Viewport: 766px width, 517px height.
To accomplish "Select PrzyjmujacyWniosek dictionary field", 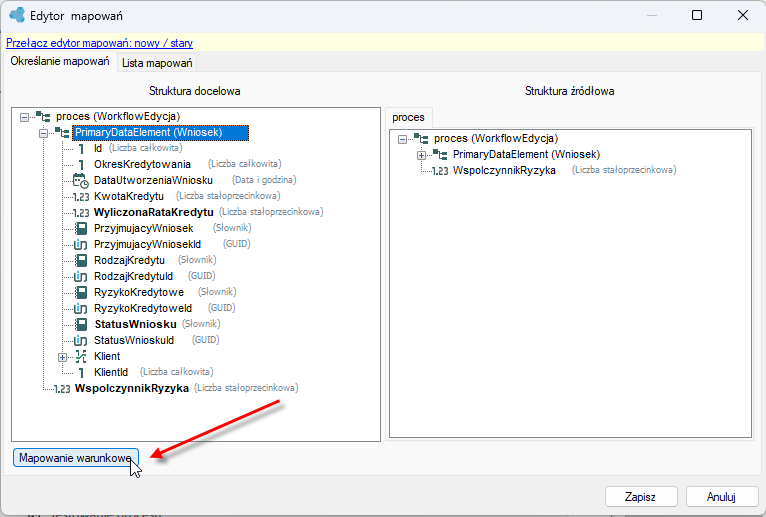I will [144, 228].
